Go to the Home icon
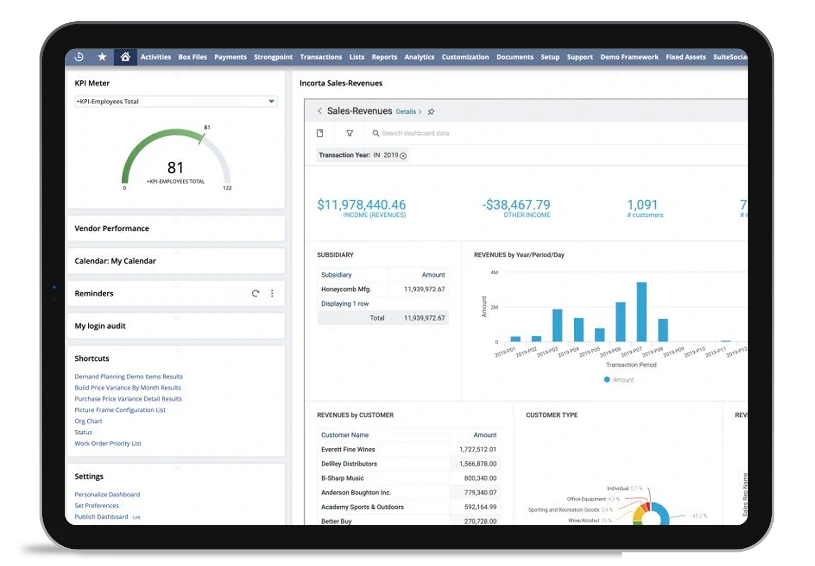The width and height of the screenshot is (815, 566). pos(125,57)
